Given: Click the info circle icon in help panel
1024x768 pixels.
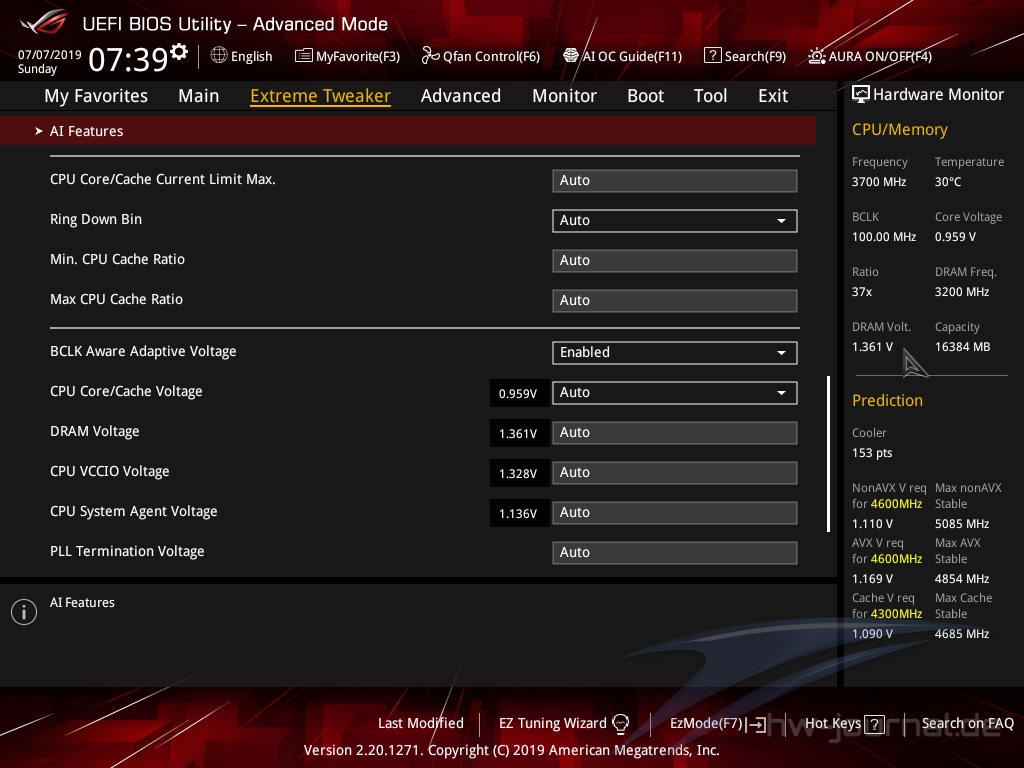Looking at the screenshot, I should tap(24, 612).
